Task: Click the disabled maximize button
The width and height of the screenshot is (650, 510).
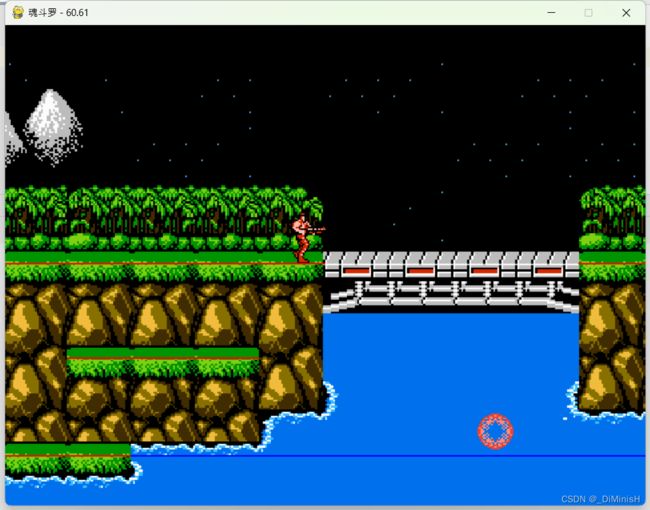Action: (x=588, y=13)
